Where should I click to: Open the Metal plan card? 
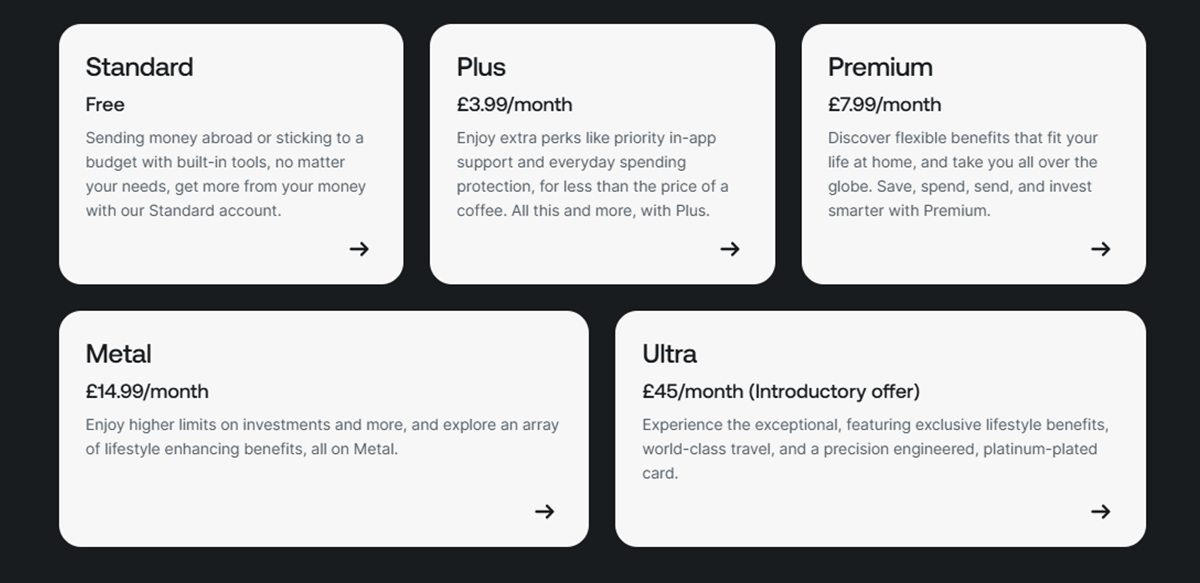(325, 428)
